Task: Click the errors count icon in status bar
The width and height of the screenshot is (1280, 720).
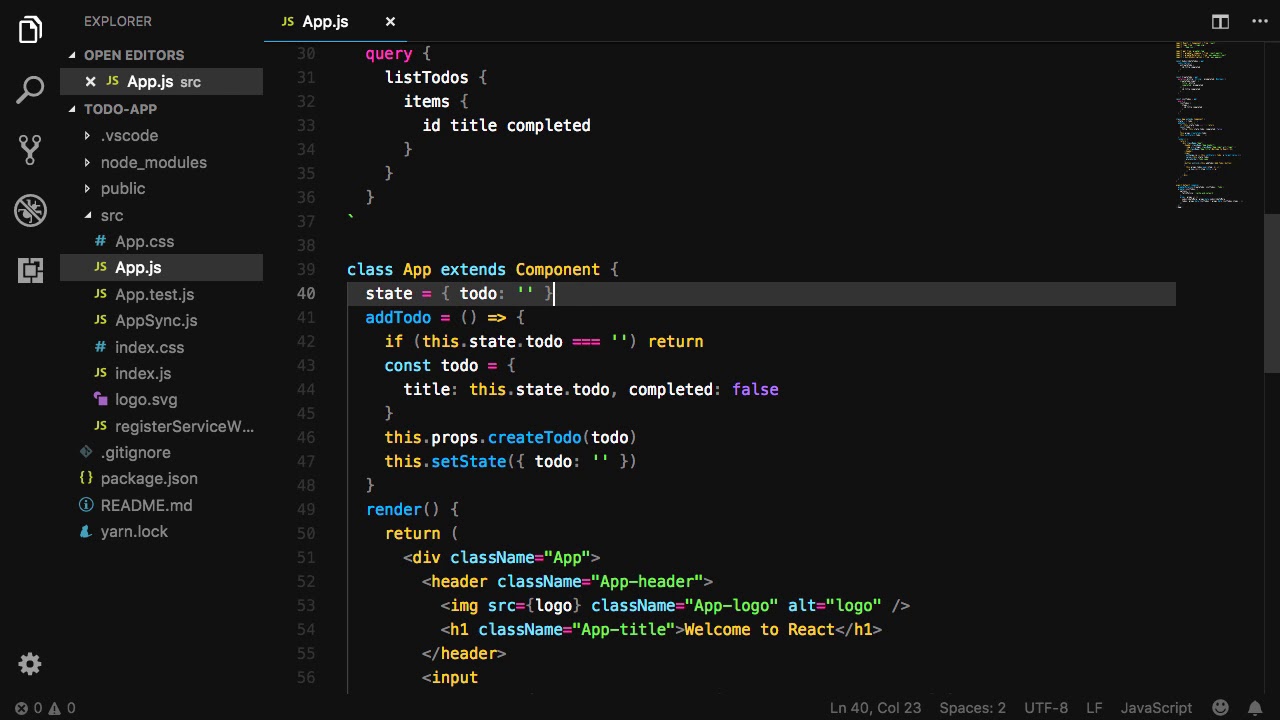Action: click(22, 708)
